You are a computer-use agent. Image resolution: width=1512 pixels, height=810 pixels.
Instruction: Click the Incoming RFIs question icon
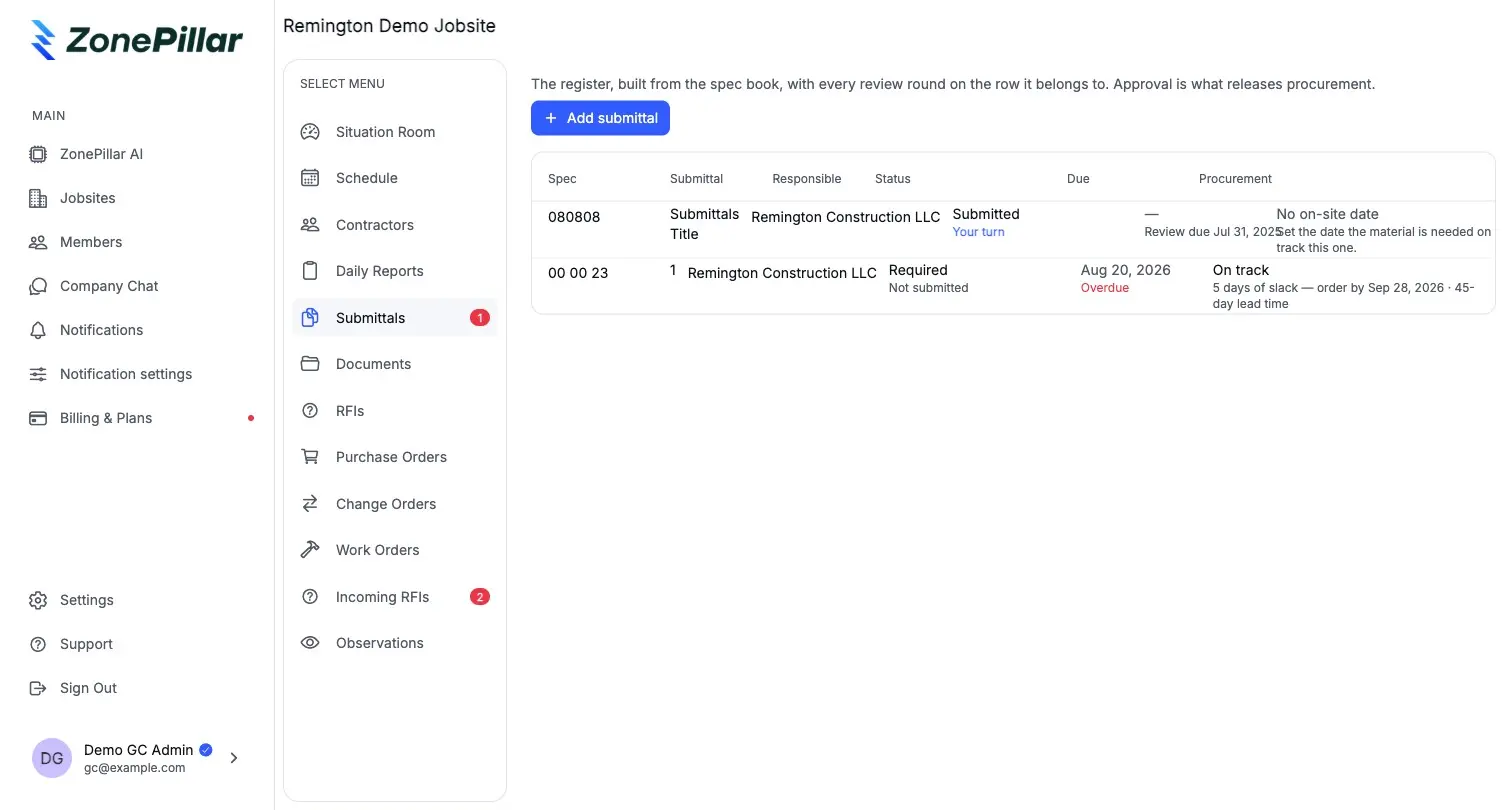point(310,597)
